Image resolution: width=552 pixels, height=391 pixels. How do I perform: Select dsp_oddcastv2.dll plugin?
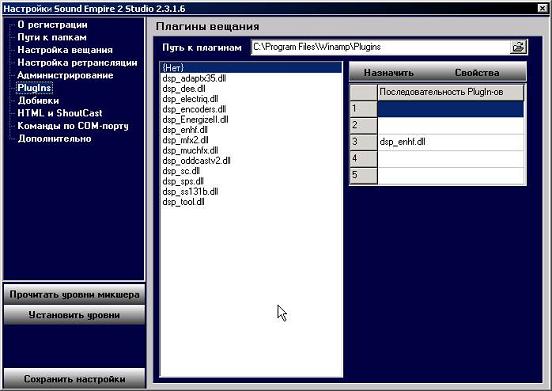(x=251, y=161)
